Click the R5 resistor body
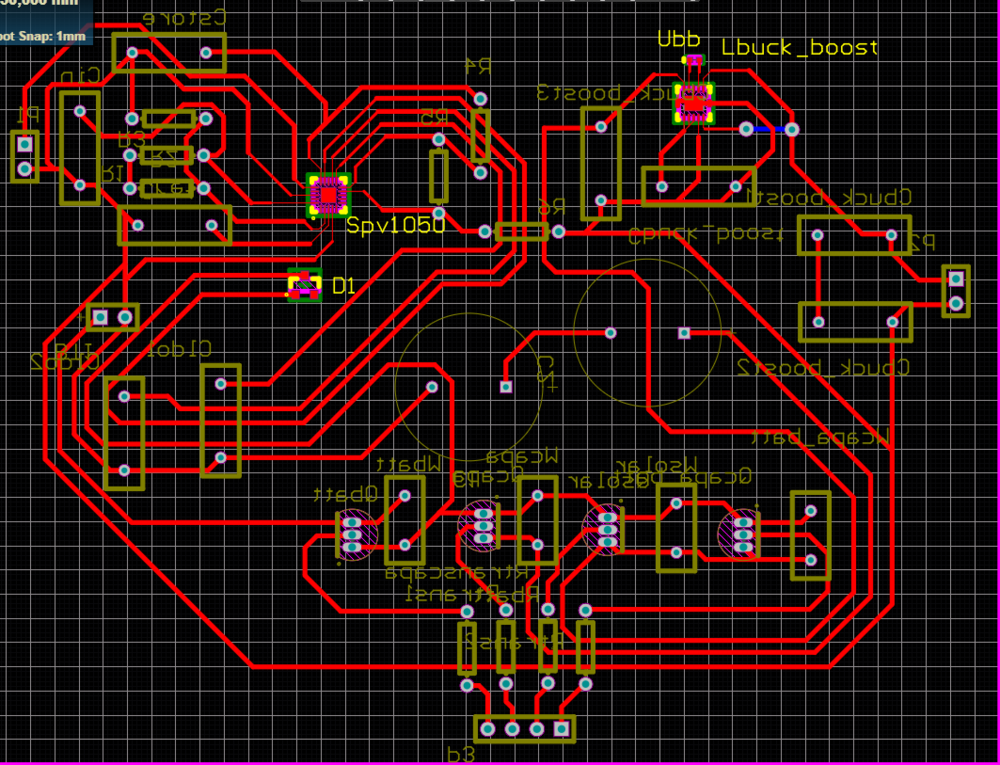 (438, 176)
